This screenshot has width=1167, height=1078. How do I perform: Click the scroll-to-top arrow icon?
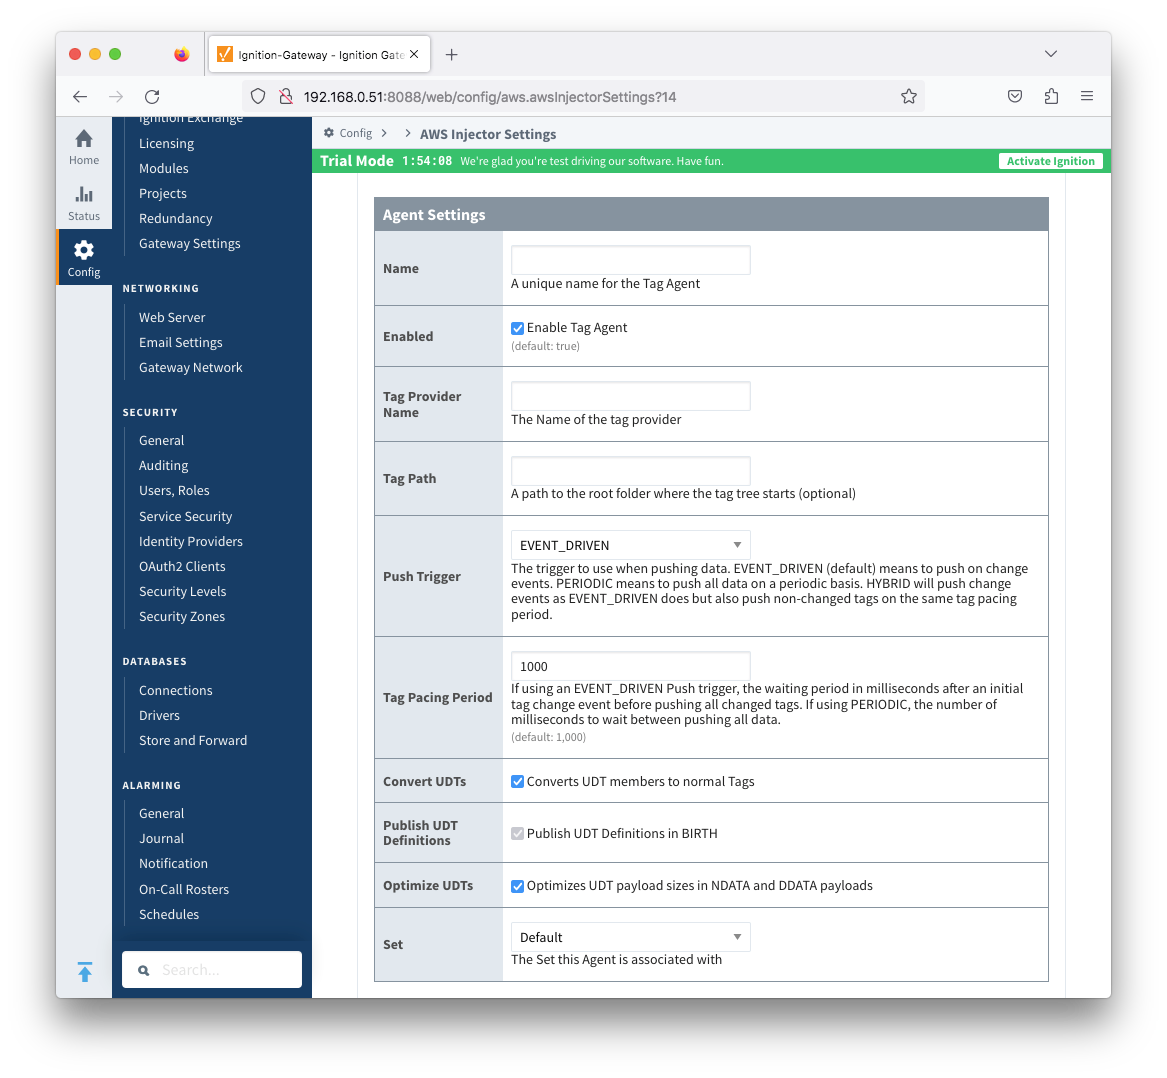point(85,971)
